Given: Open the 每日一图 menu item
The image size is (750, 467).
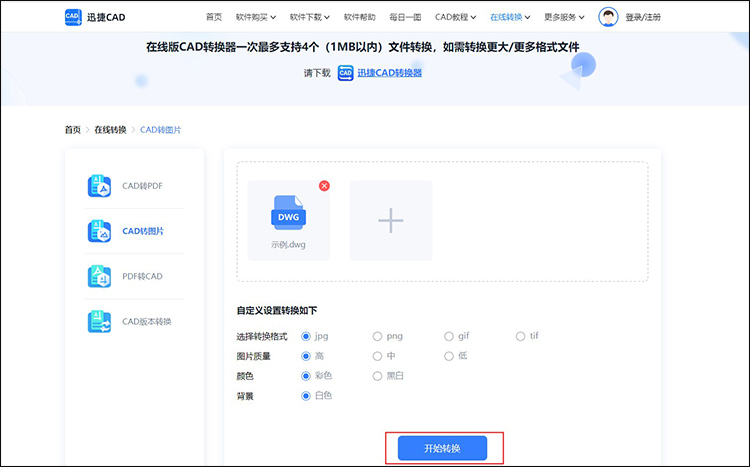Looking at the screenshot, I should (x=404, y=17).
